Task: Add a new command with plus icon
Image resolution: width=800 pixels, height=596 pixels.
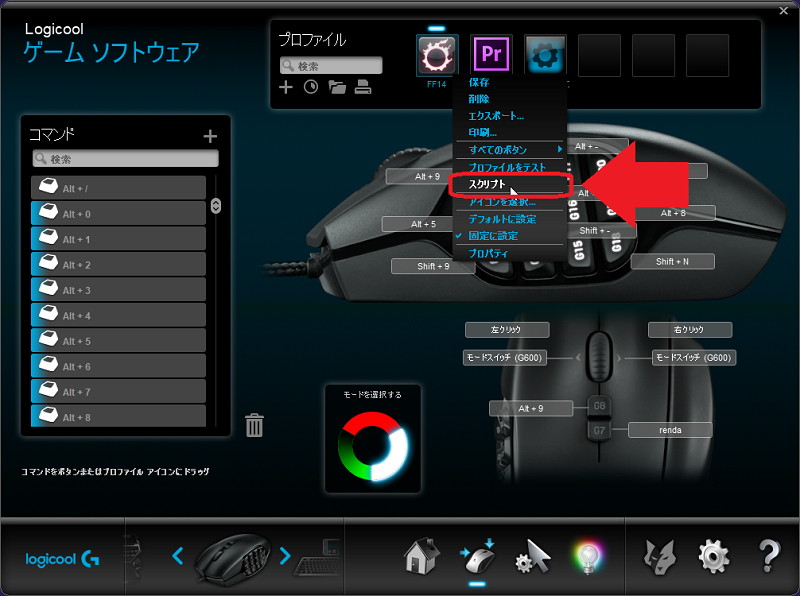Action: (210, 136)
